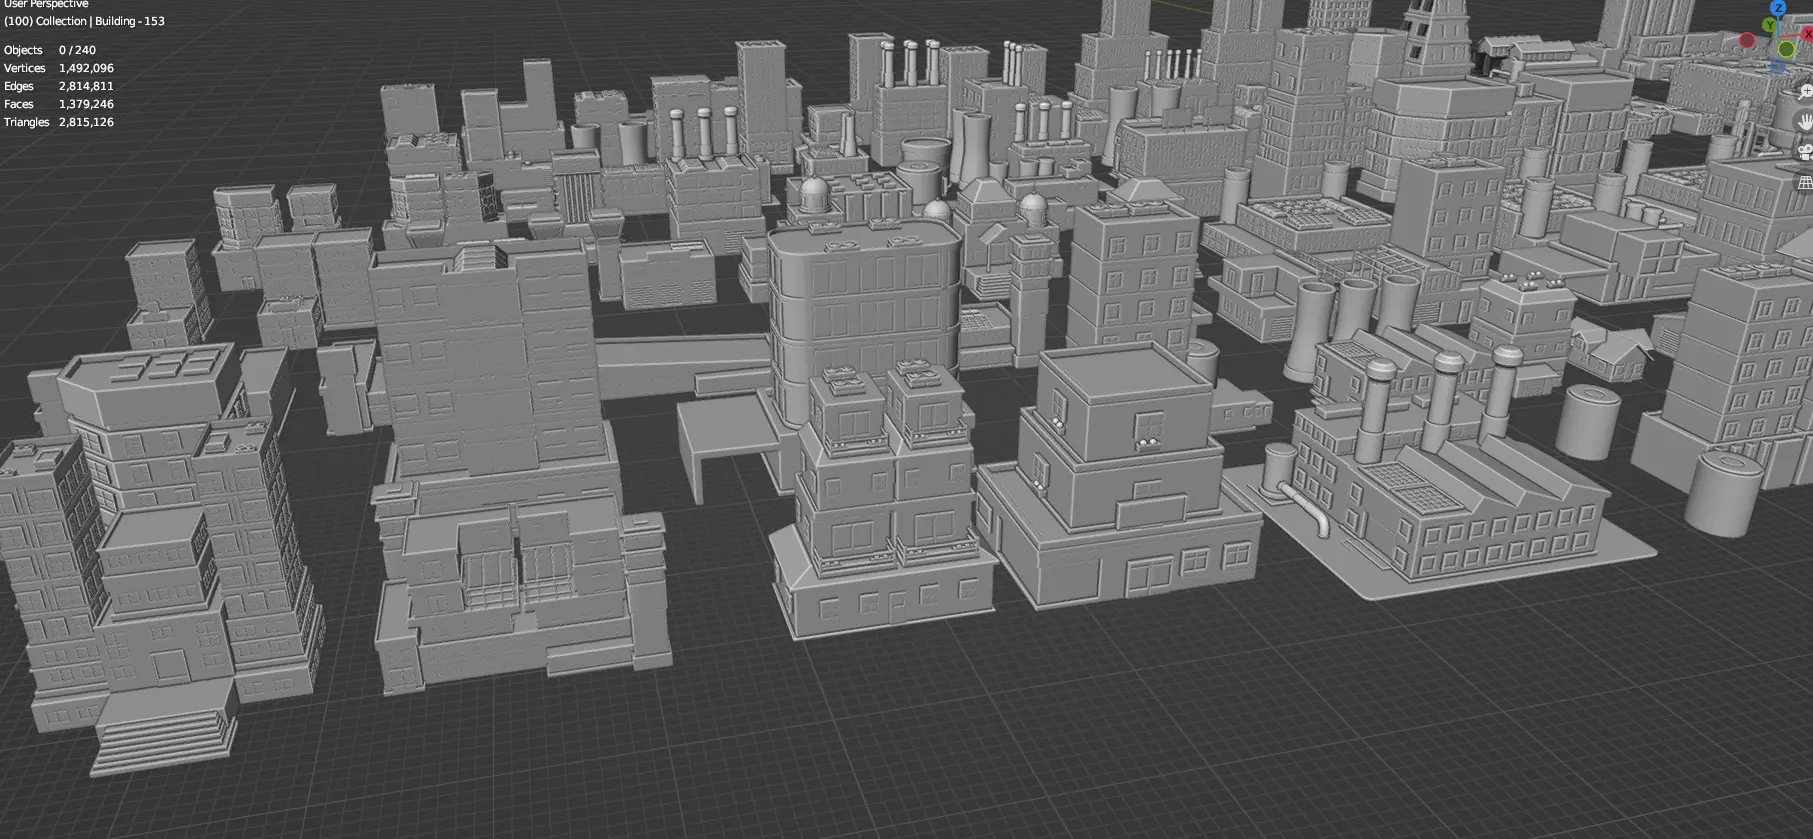This screenshot has height=839, width=1813.
Task: Toggle the perspective/orthographic grid icon
Action: pos(1805,183)
